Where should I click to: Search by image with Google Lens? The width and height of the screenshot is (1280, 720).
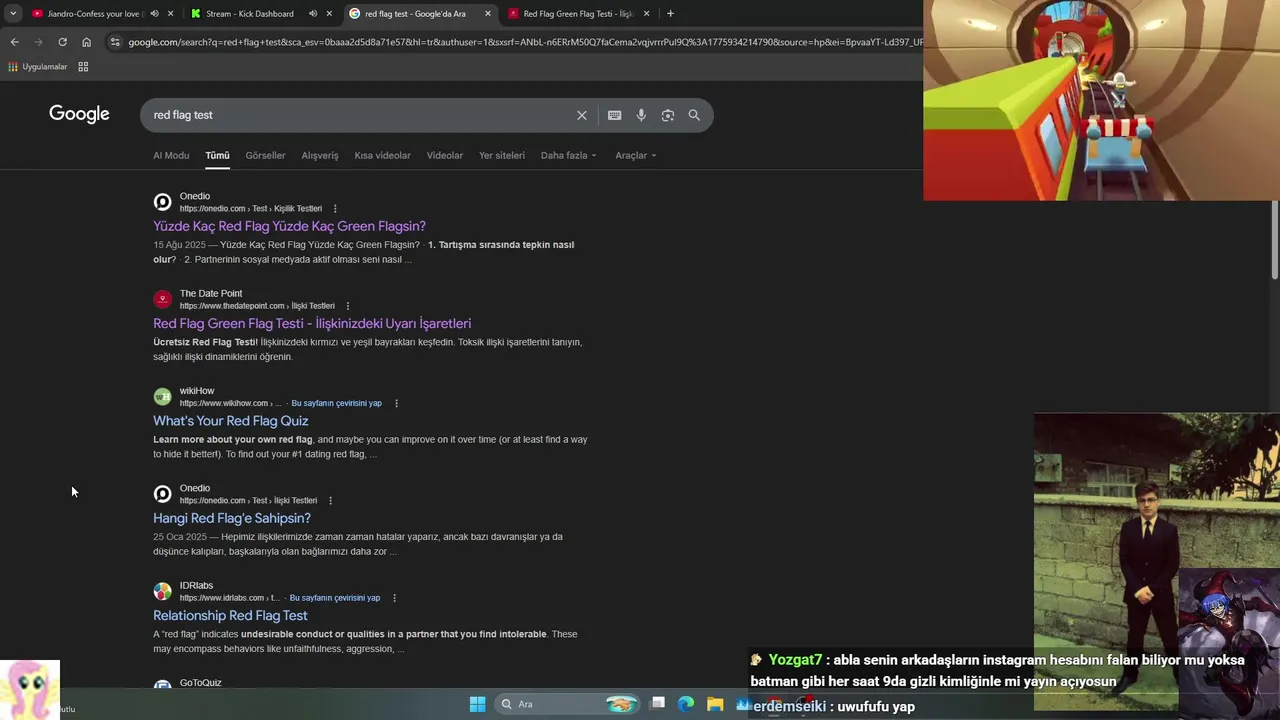coord(668,115)
